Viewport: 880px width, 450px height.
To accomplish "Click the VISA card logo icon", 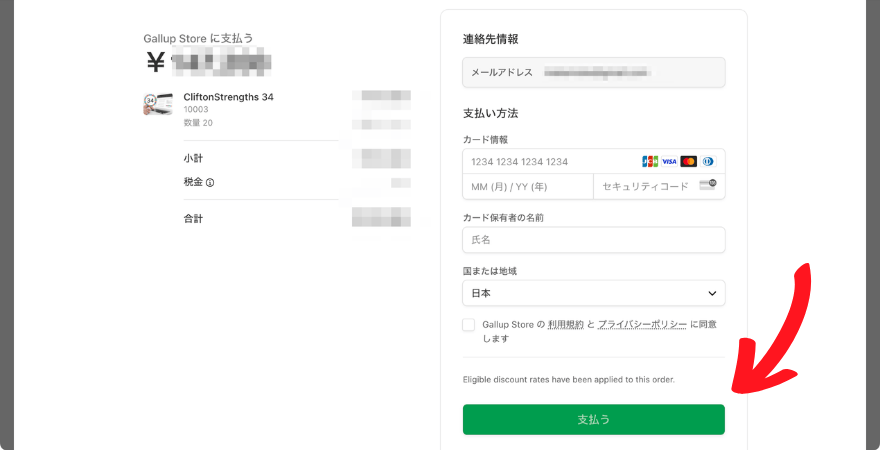I will 669,162.
